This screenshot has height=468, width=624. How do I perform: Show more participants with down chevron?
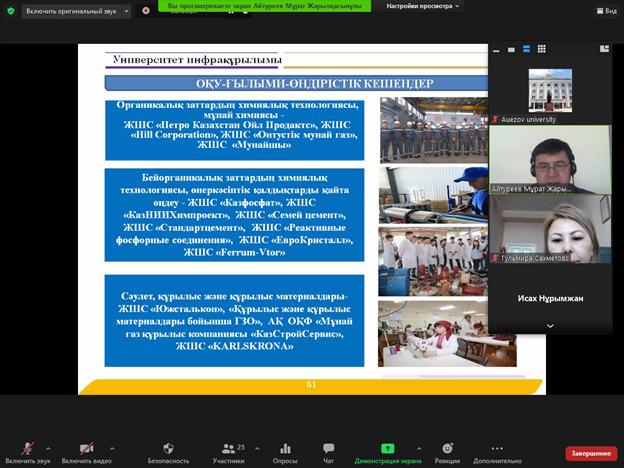coord(550,326)
